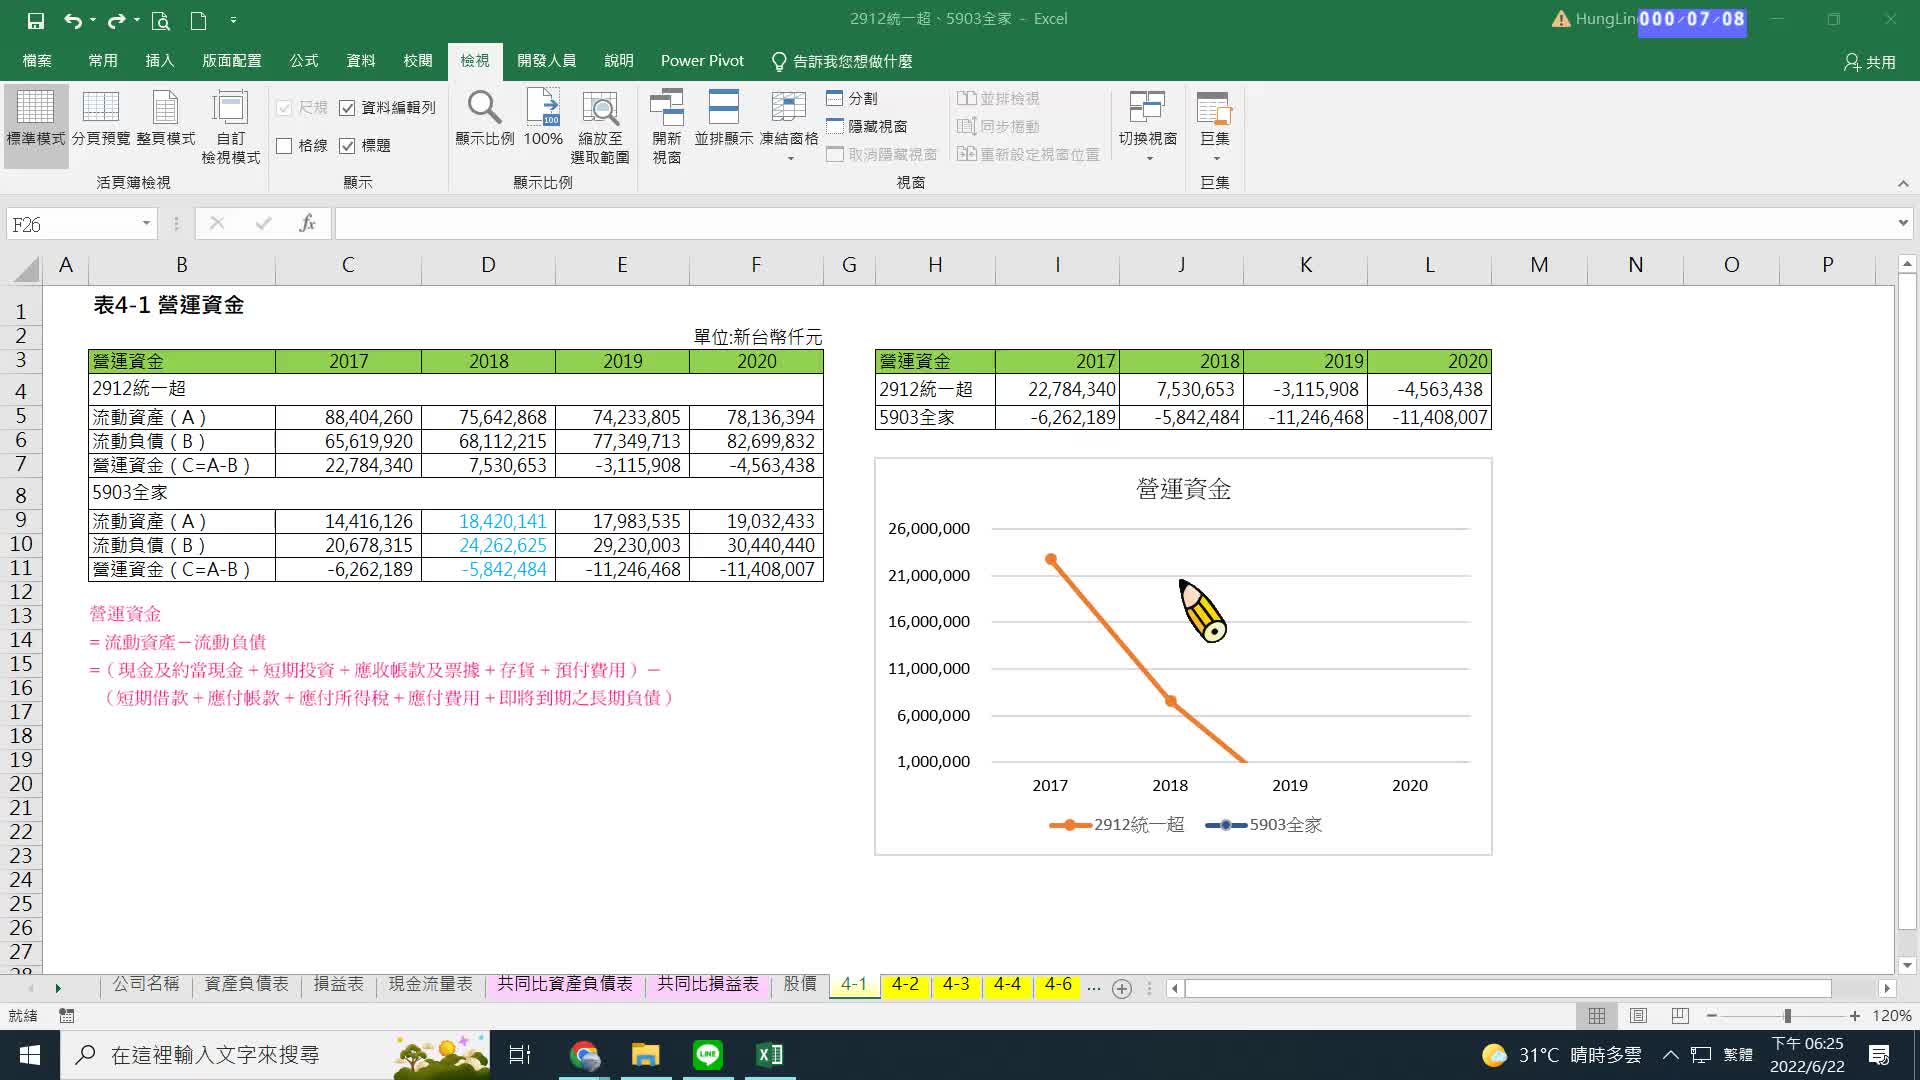1920x1080 pixels.
Task: Switch to 整頁模式 page layout view
Action: tap(166, 118)
